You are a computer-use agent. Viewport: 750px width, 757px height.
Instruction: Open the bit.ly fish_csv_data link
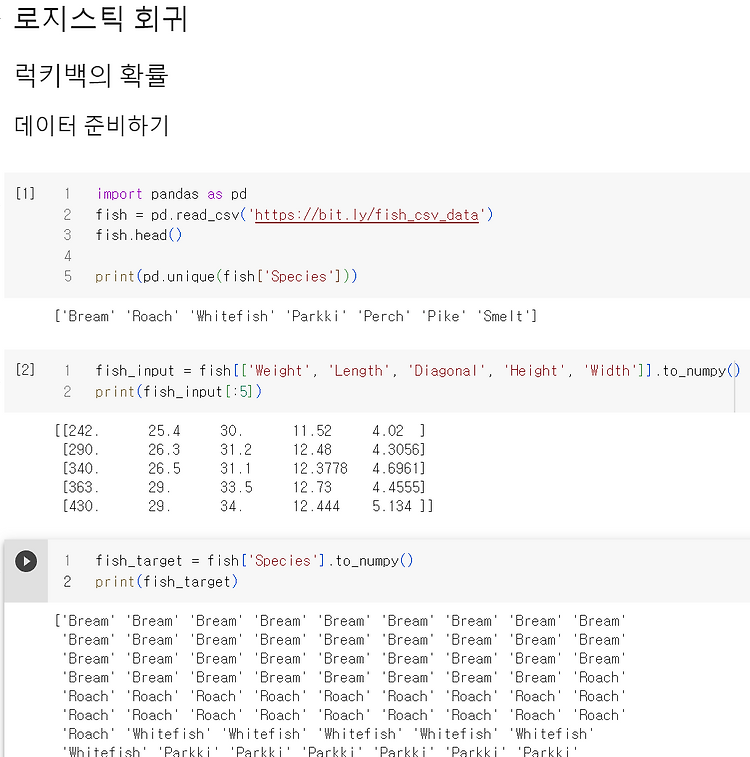[x=366, y=215]
